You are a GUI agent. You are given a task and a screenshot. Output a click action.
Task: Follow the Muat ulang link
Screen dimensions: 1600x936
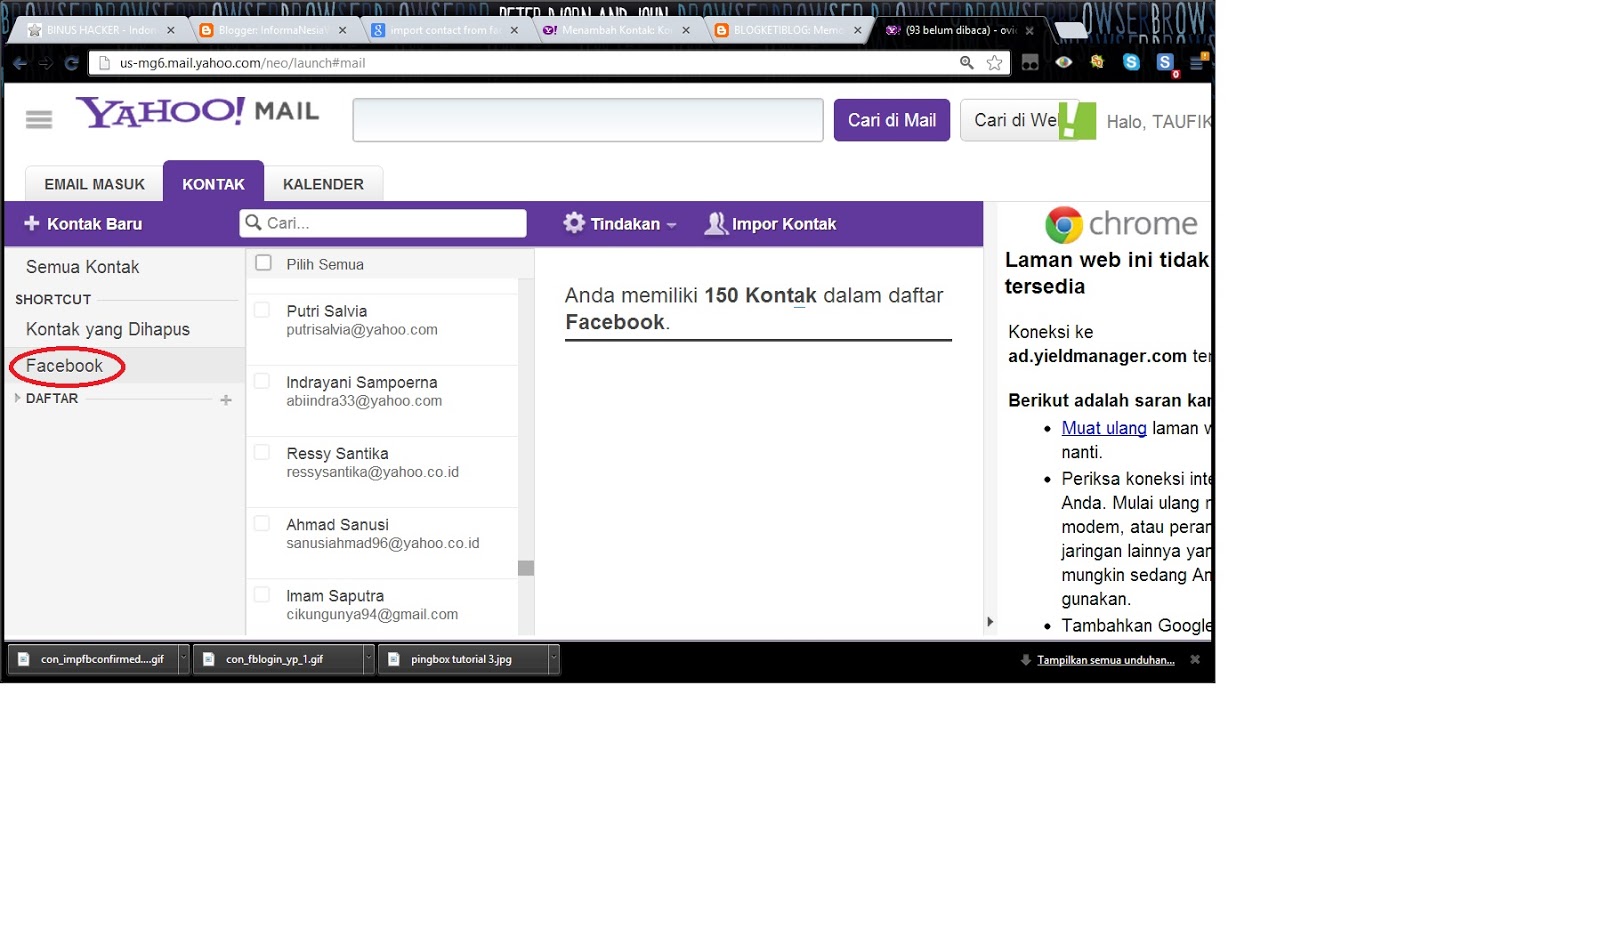1104,428
